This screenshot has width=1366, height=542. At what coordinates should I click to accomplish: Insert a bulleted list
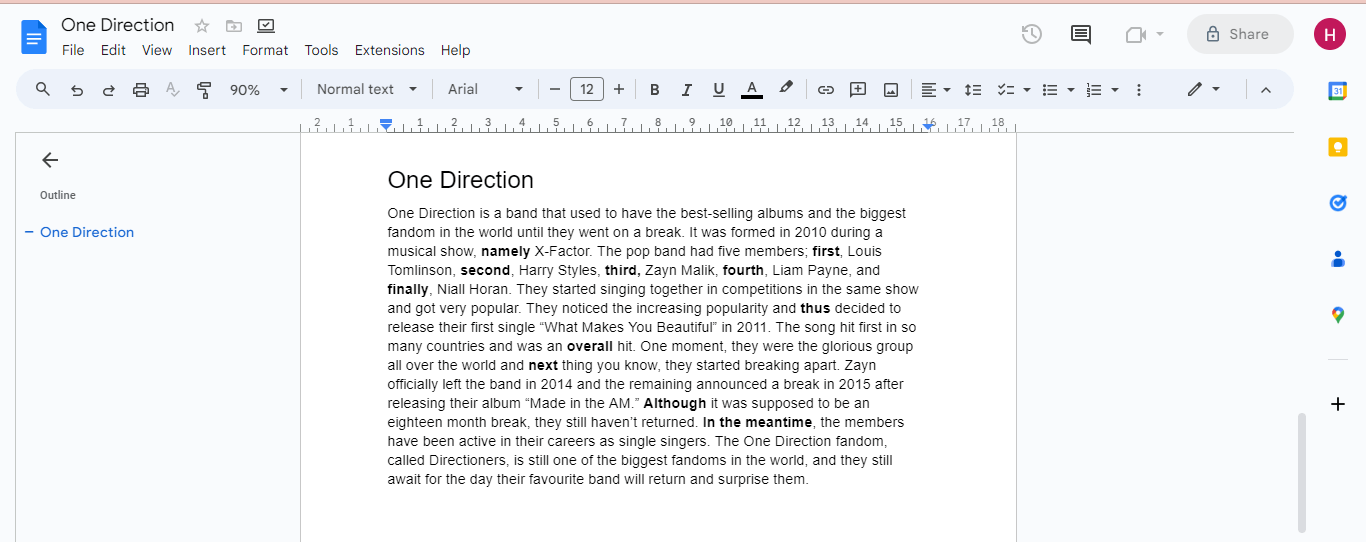pyautogui.click(x=1050, y=90)
